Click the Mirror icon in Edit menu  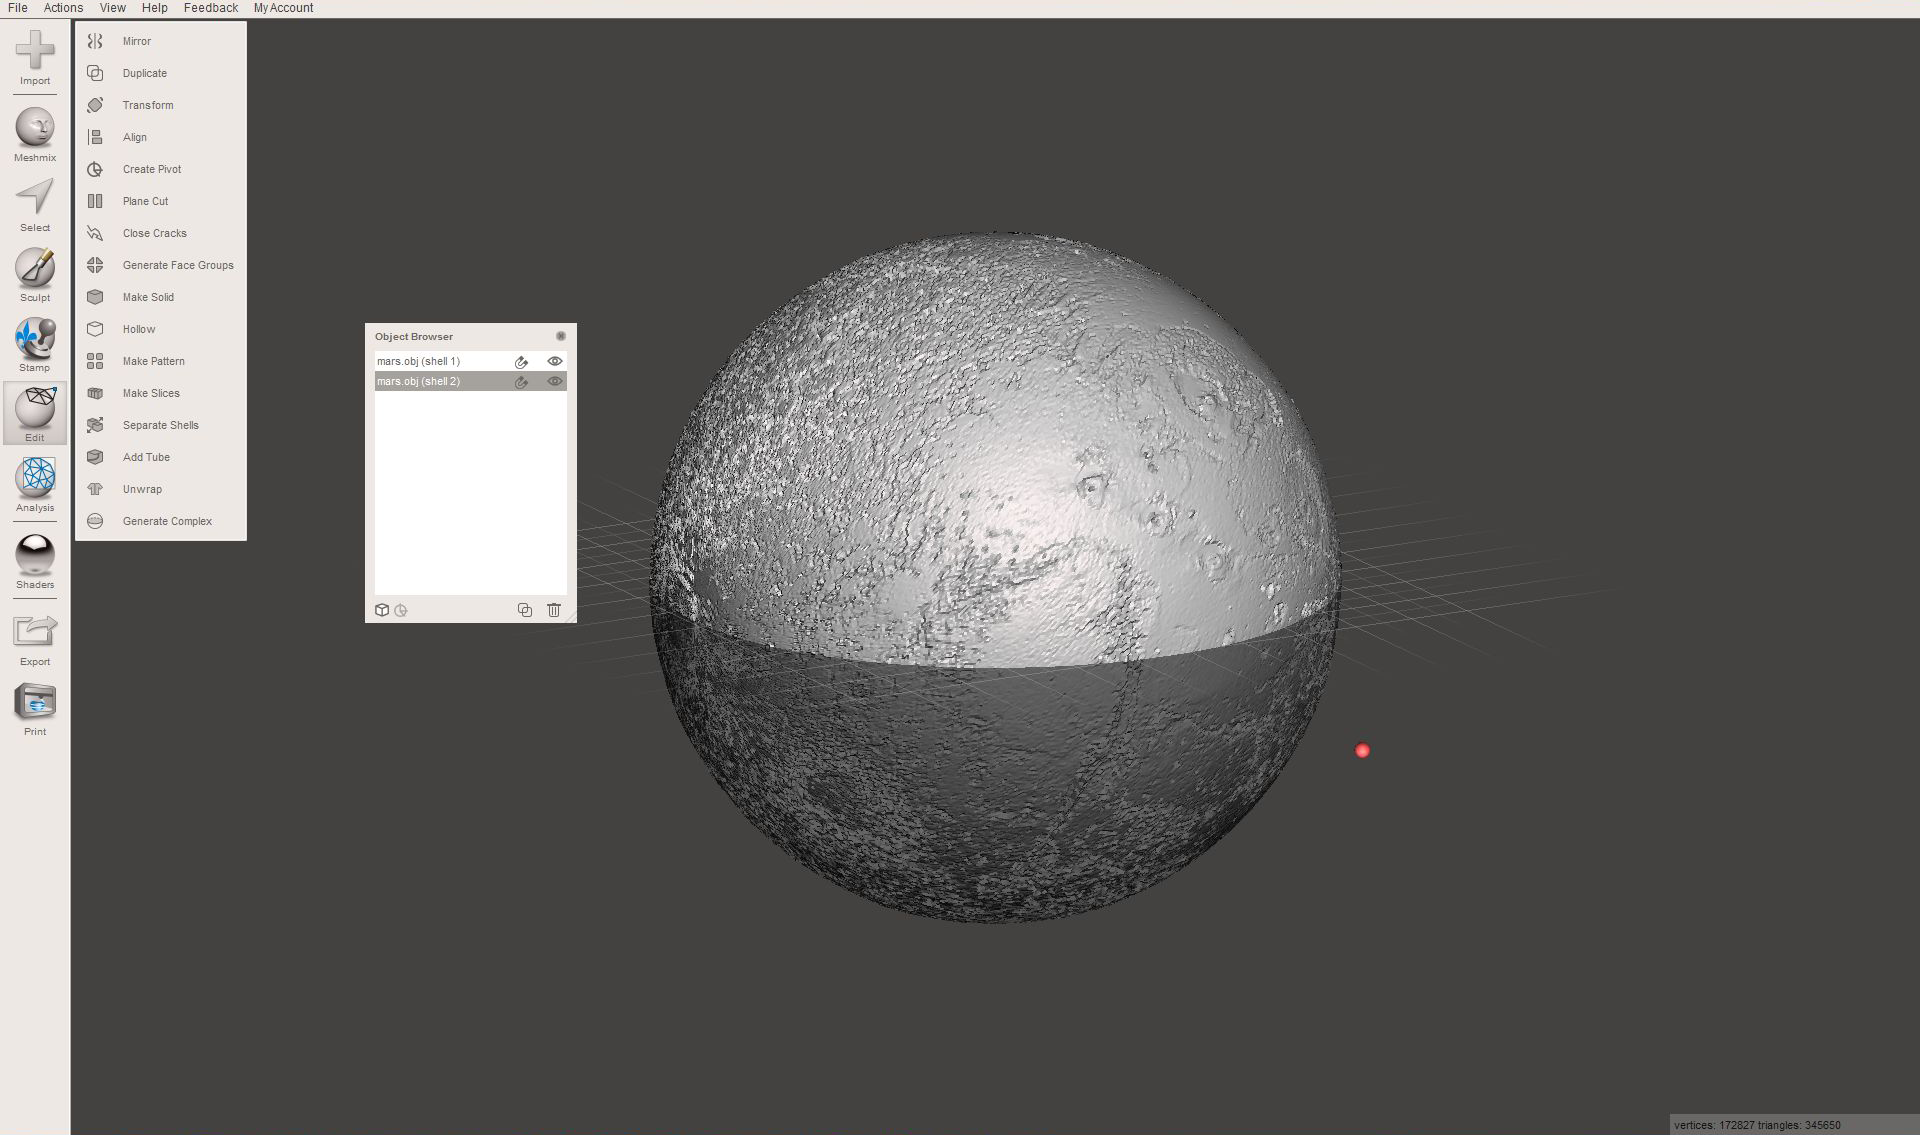(x=95, y=41)
